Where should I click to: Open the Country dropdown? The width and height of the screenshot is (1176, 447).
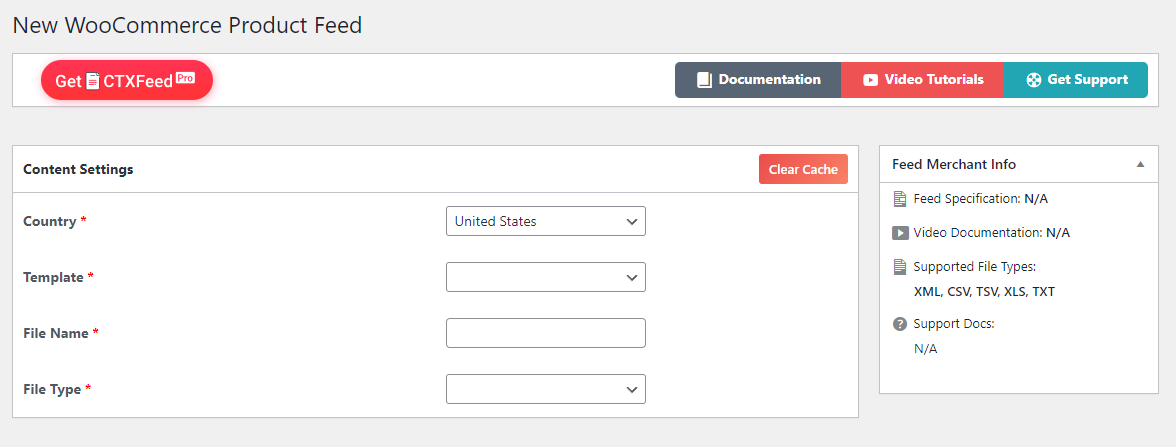[x=545, y=221]
